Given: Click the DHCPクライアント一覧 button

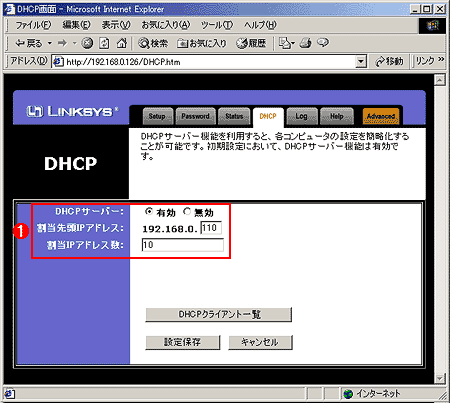Looking at the screenshot, I should [219, 314].
